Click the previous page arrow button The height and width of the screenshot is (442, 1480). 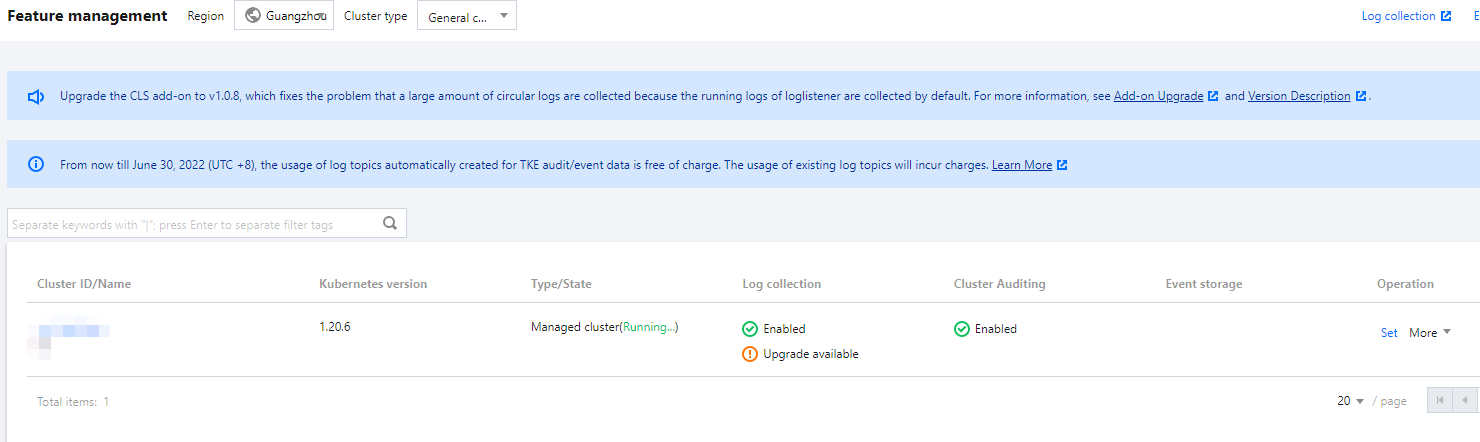point(1466,401)
